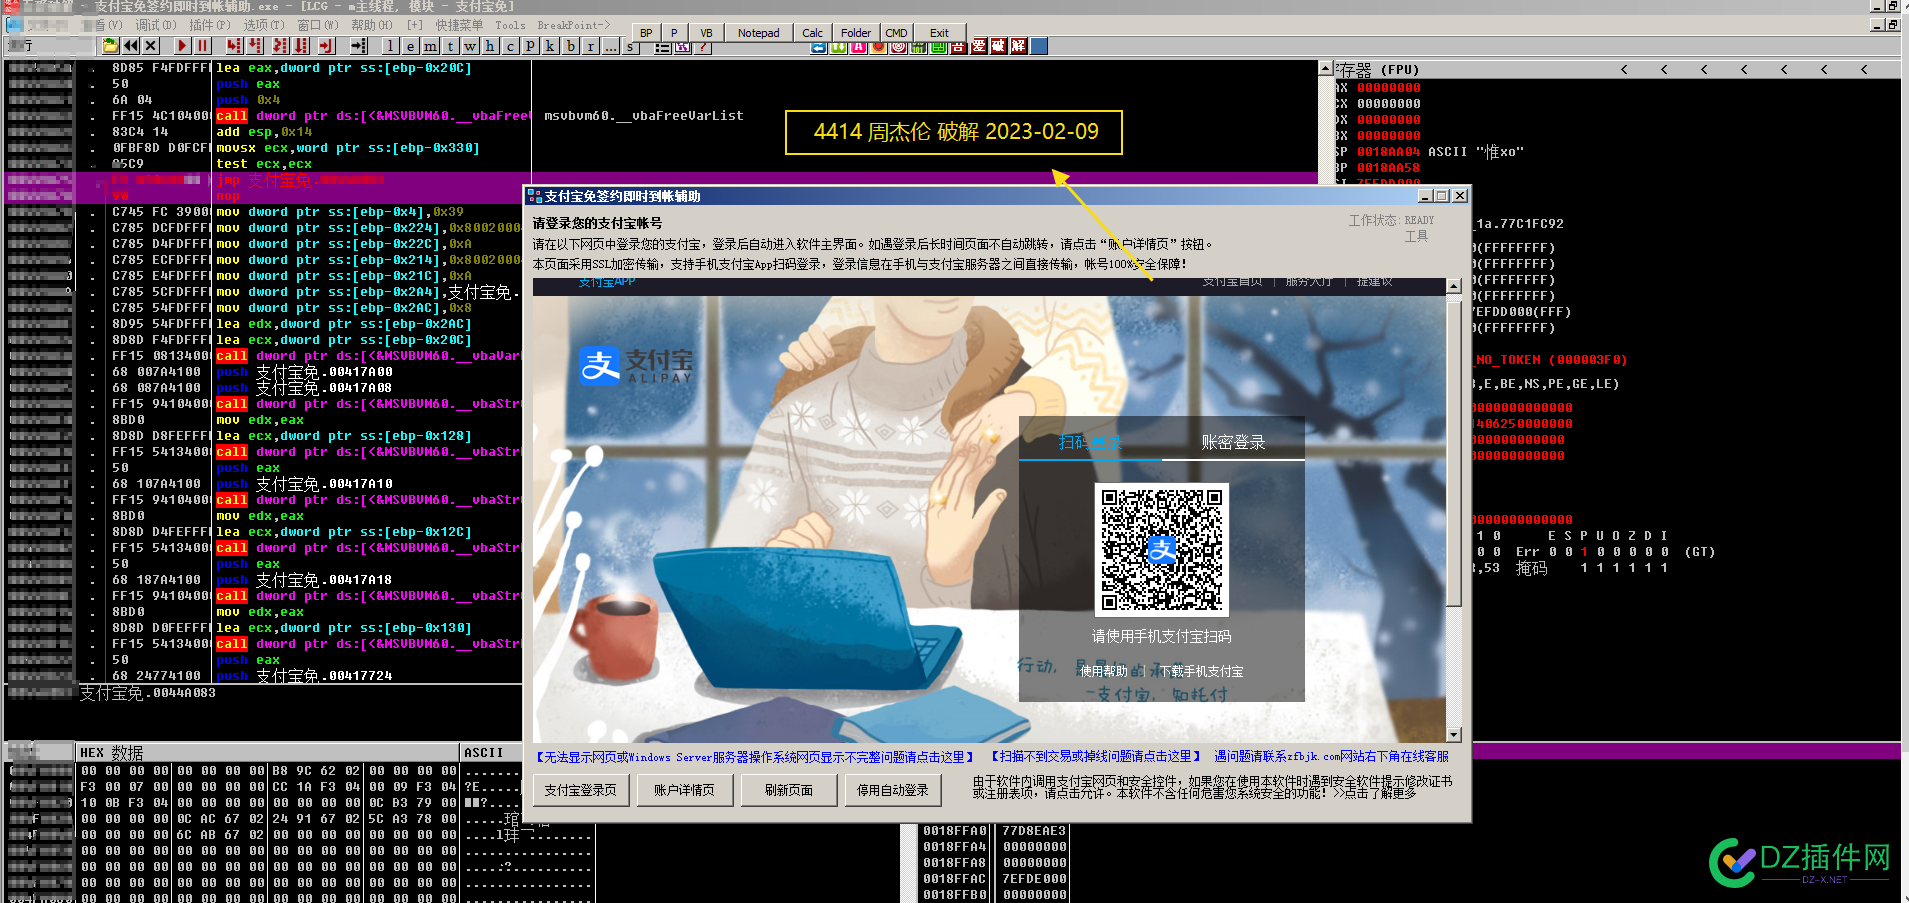Click the dialog scrollbar down arrow
The height and width of the screenshot is (903, 1909).
[1454, 734]
